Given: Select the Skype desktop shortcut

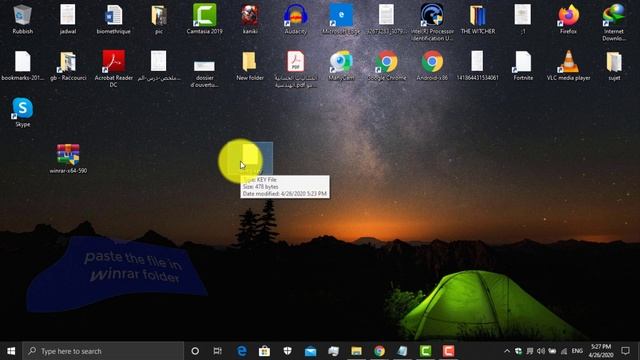Looking at the screenshot, I should click(22, 109).
